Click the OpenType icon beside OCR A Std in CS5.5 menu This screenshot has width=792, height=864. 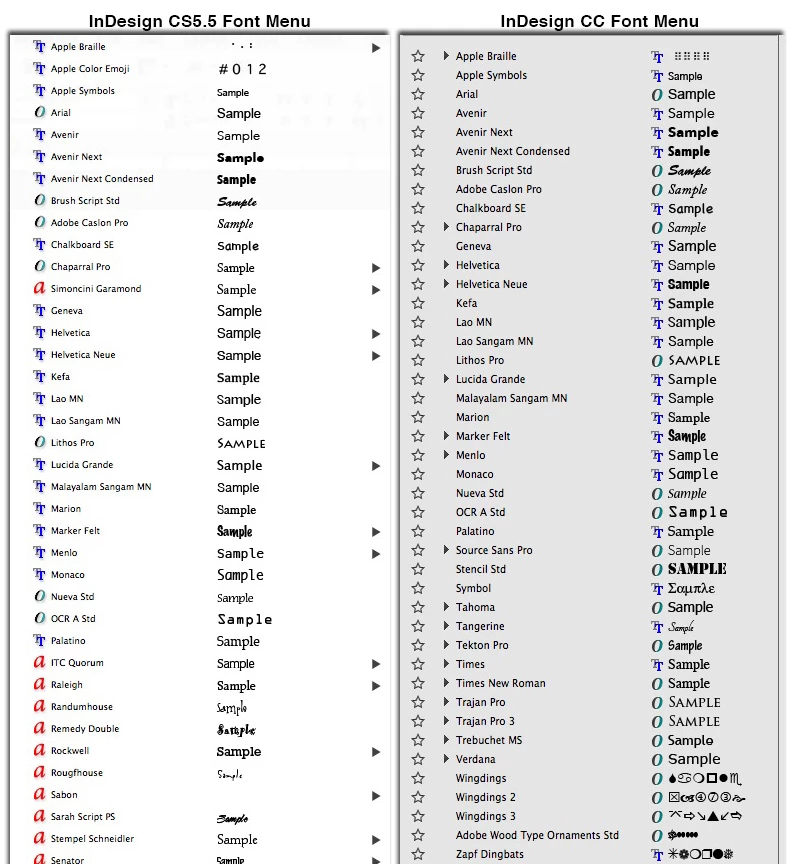coord(39,618)
